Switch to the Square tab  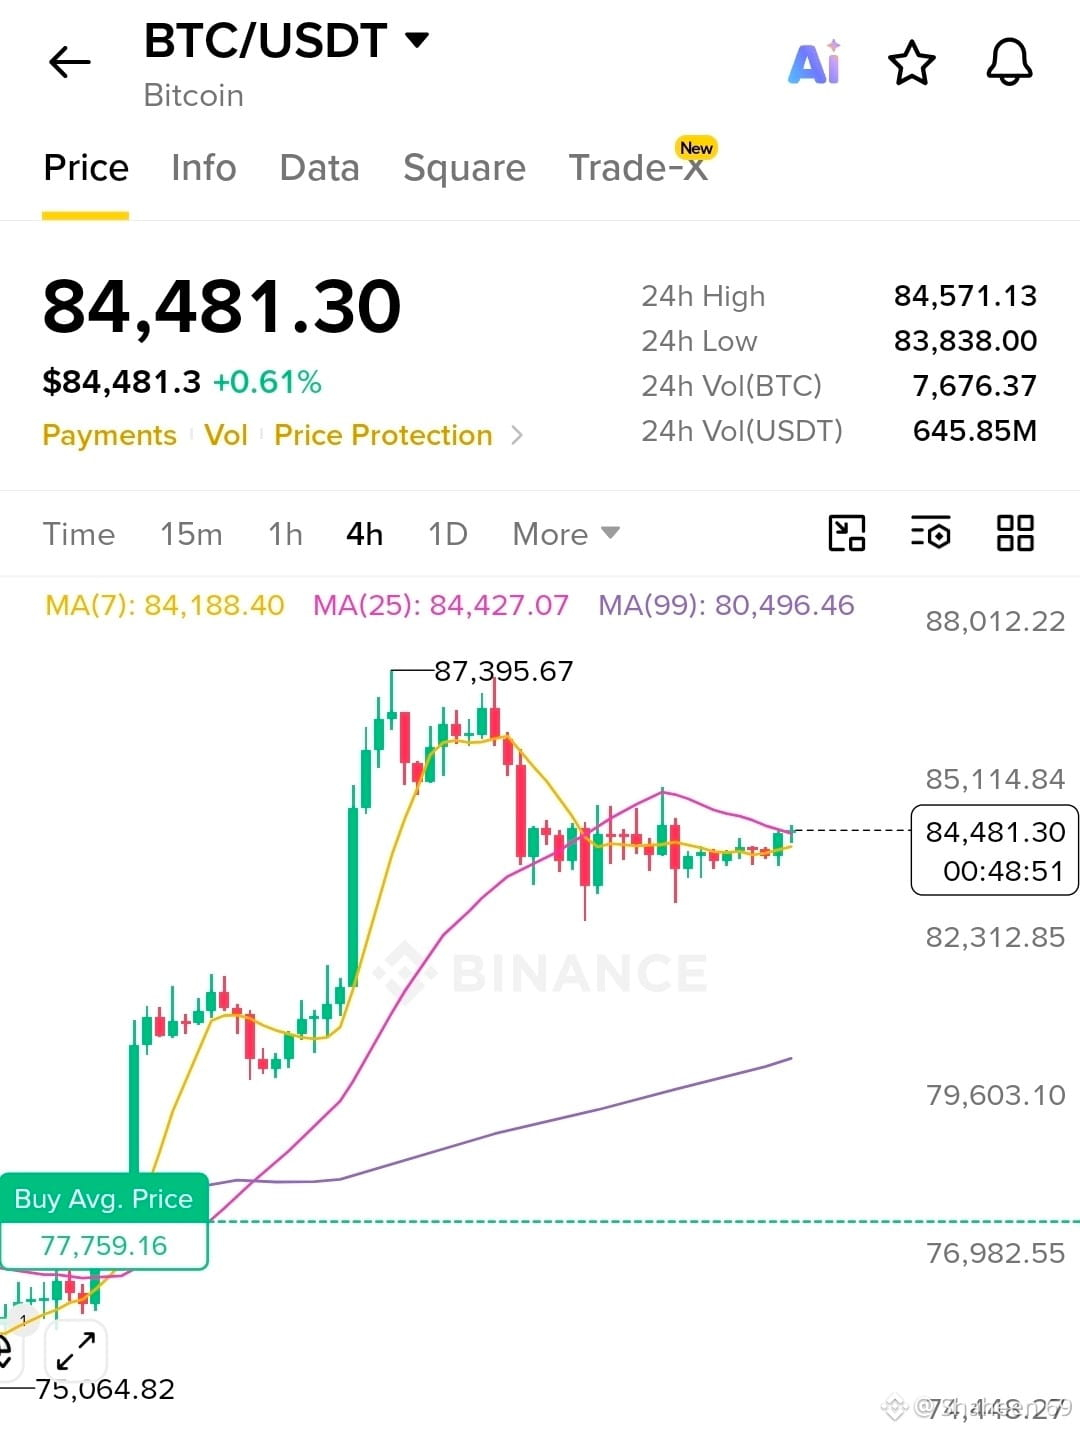464,168
